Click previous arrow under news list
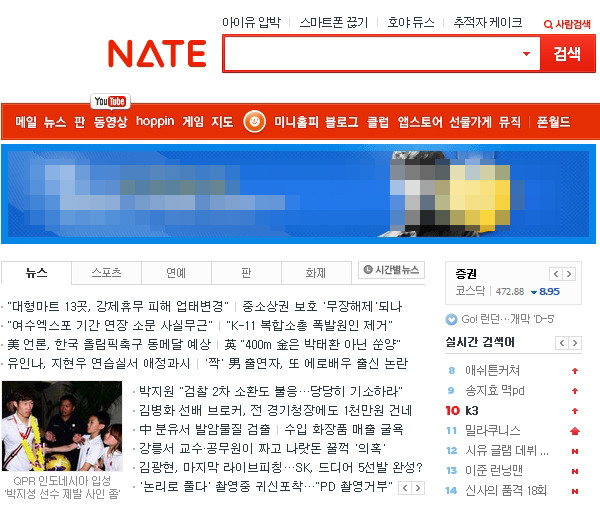Viewport: 600px width, 505px height. pos(405,488)
